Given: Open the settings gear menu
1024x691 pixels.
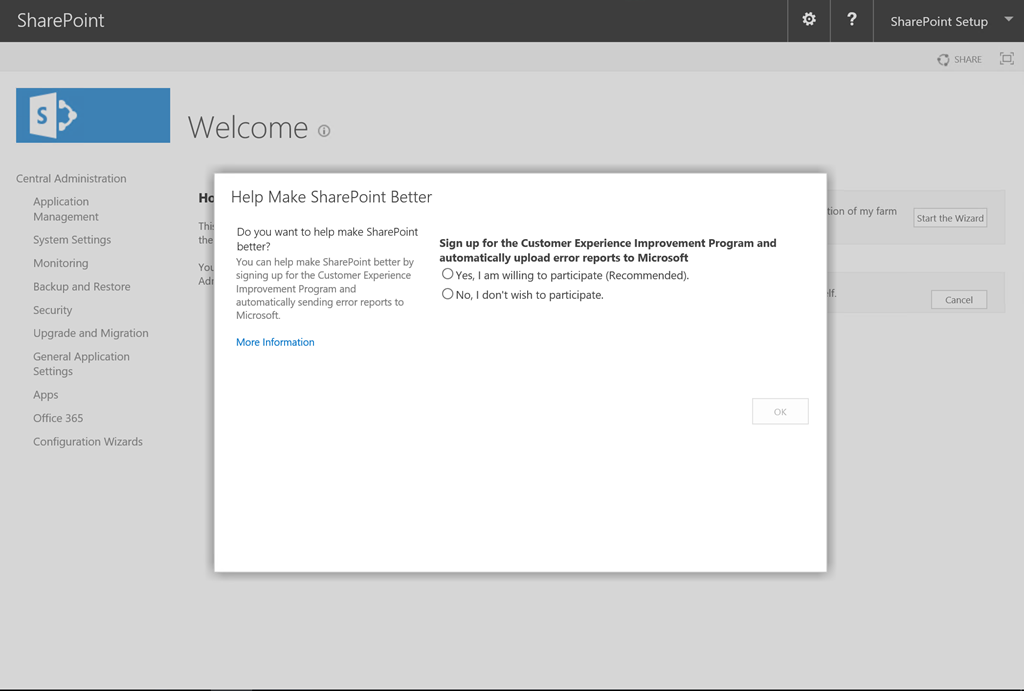Looking at the screenshot, I should click(x=808, y=20).
